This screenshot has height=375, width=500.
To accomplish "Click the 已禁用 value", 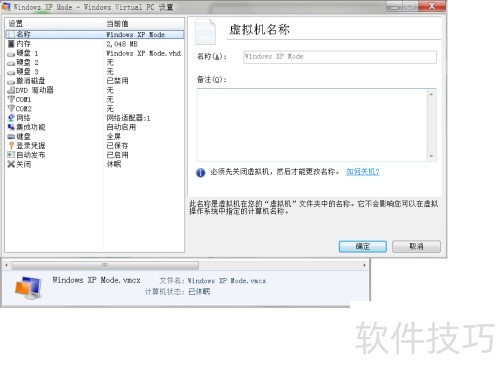I will (117, 81).
